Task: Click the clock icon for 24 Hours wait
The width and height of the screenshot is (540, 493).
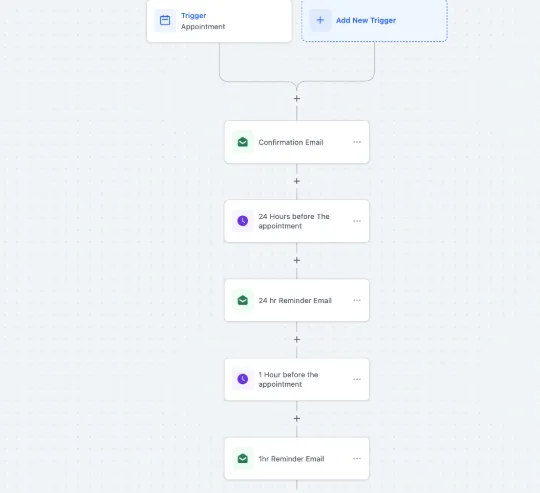Action: pos(243,221)
